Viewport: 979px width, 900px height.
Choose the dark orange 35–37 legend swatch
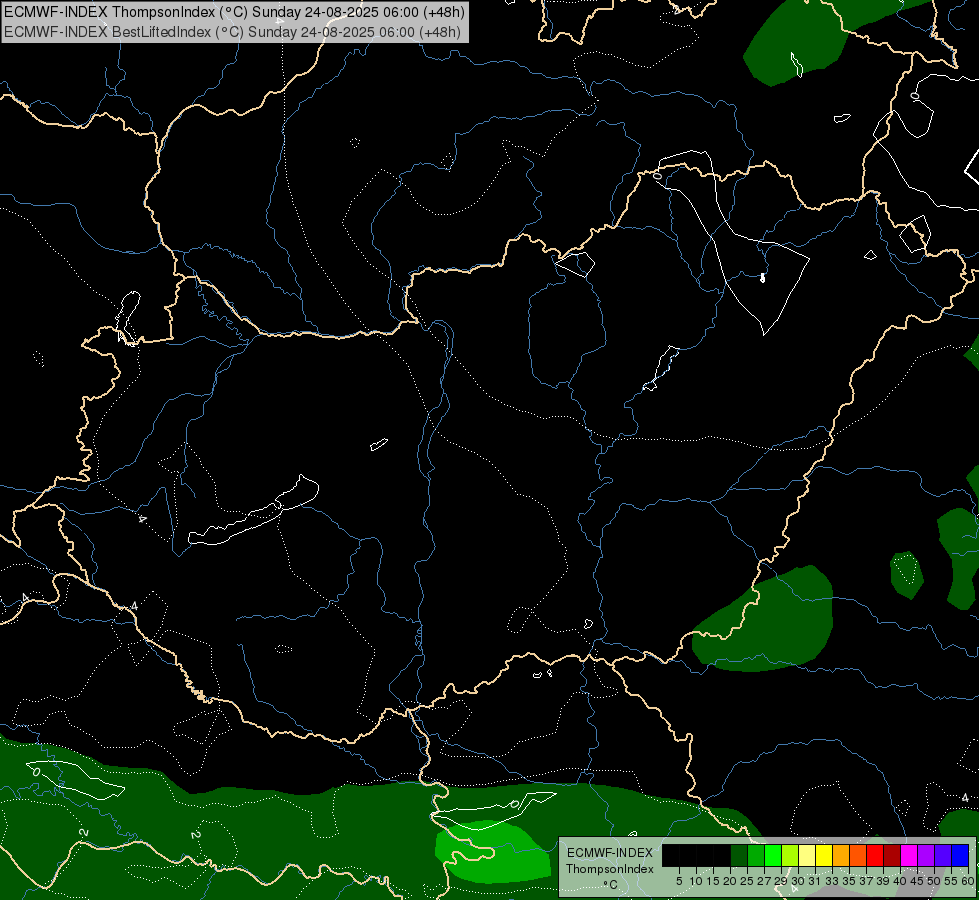(858, 855)
